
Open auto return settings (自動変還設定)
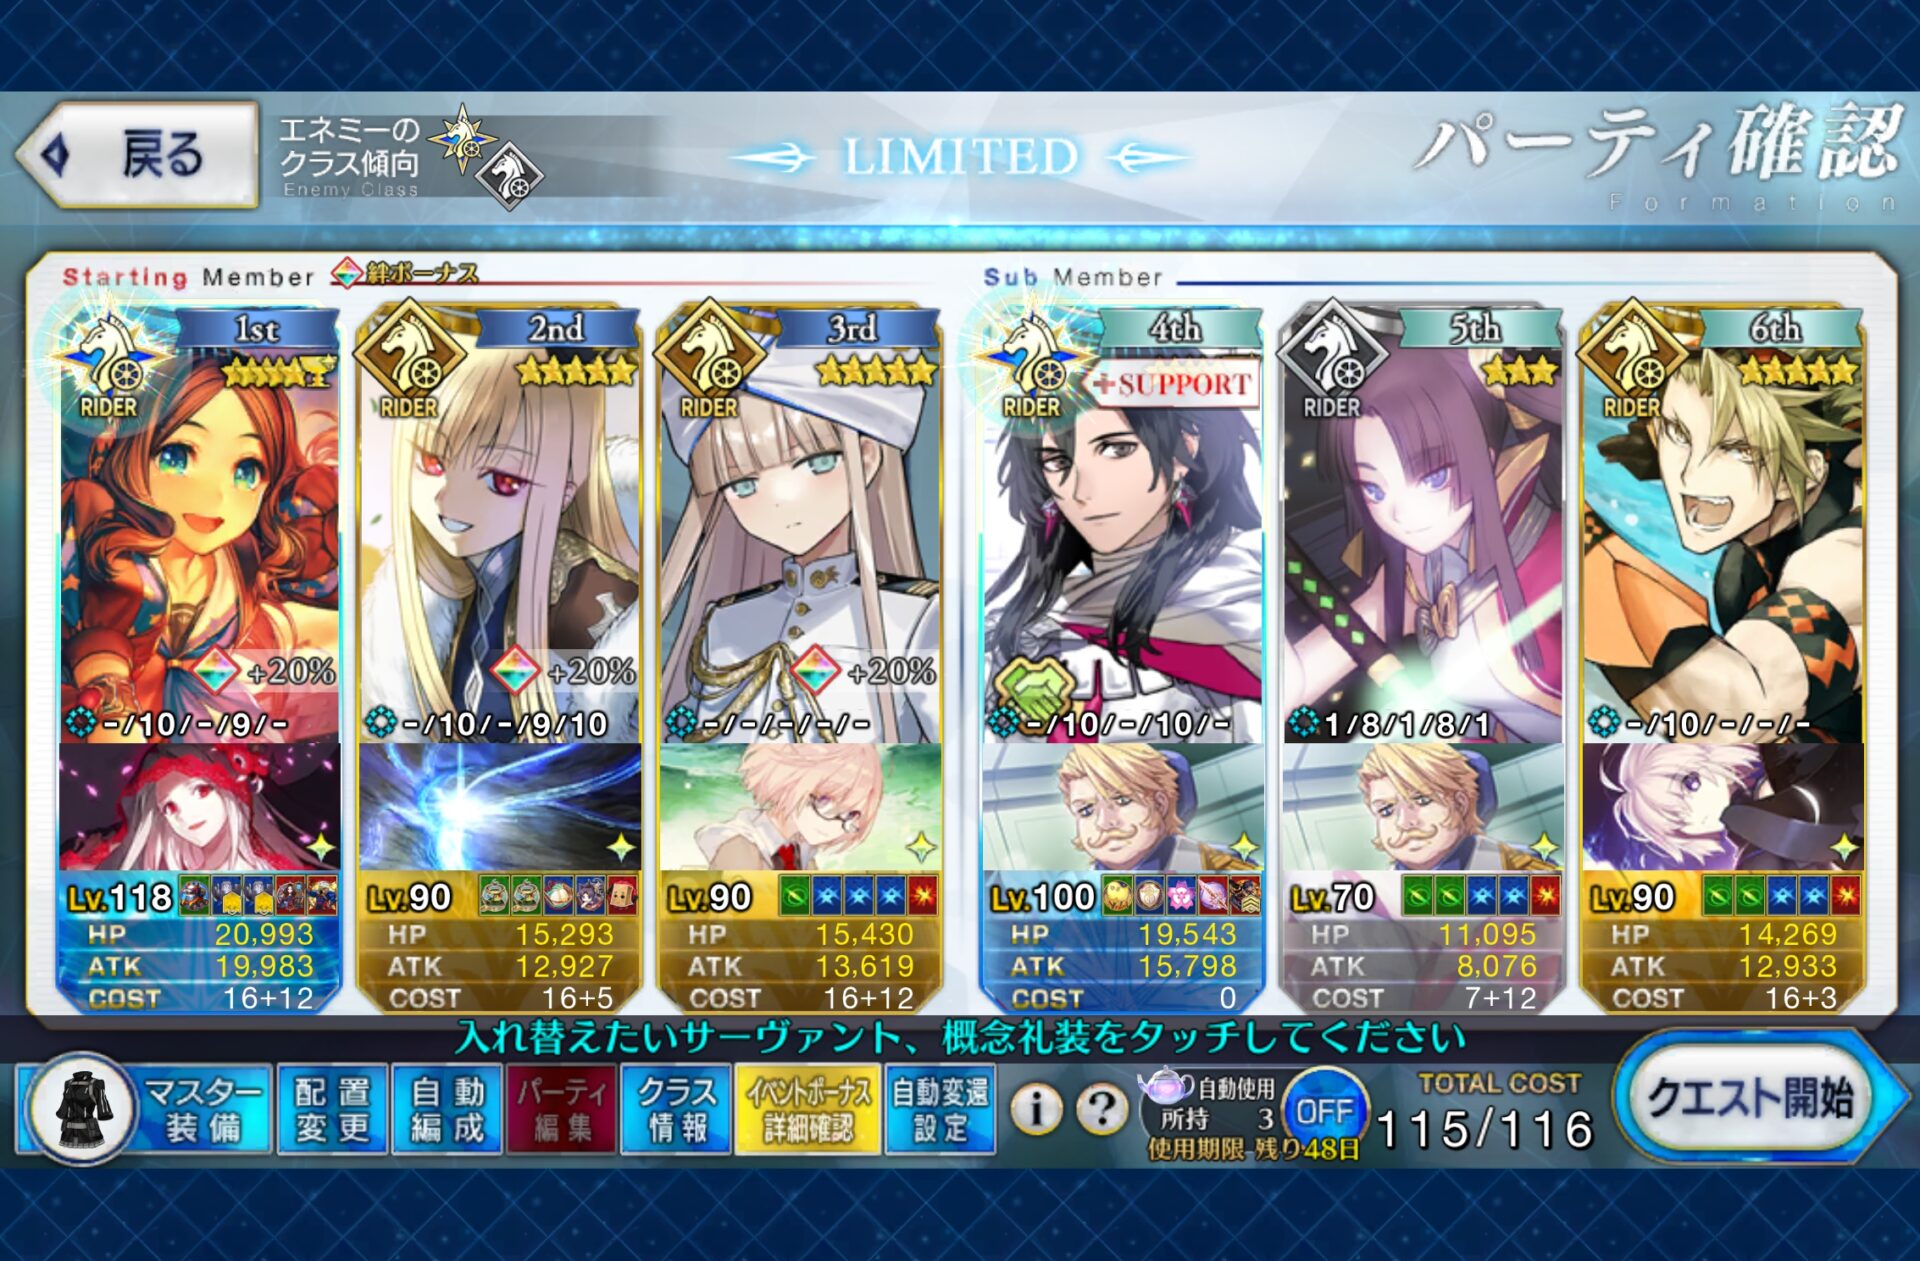pos(940,1109)
